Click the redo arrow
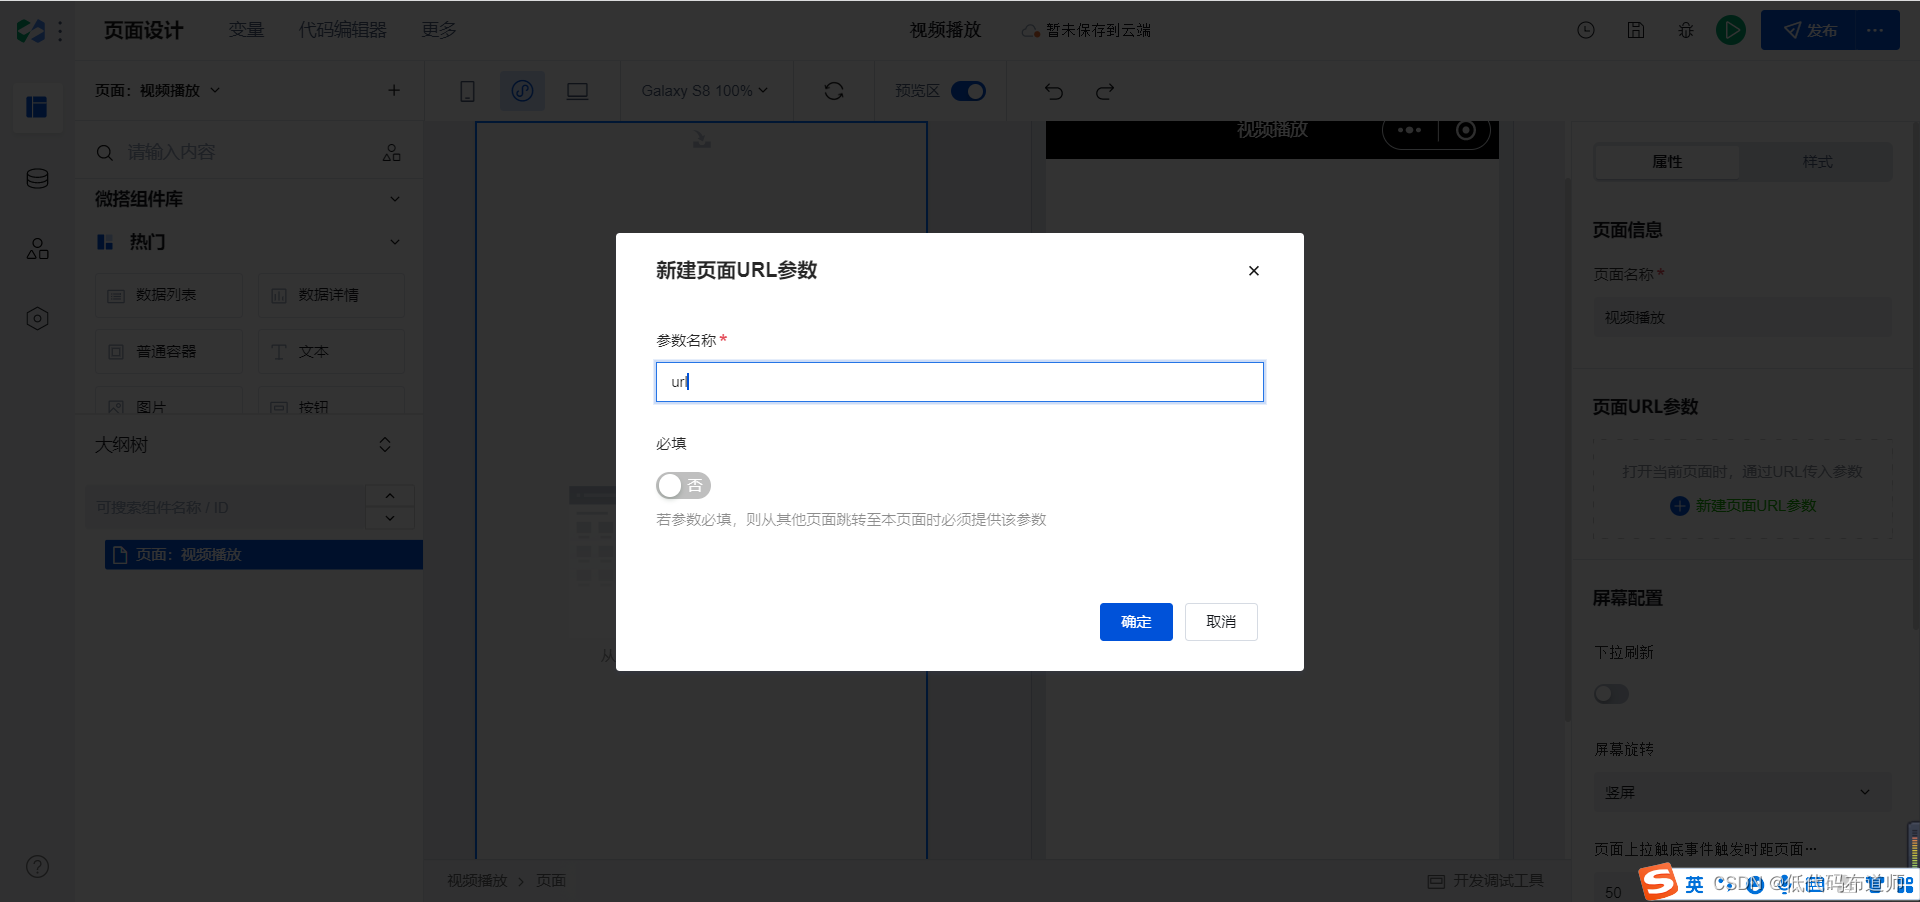1920x902 pixels. (x=1104, y=91)
